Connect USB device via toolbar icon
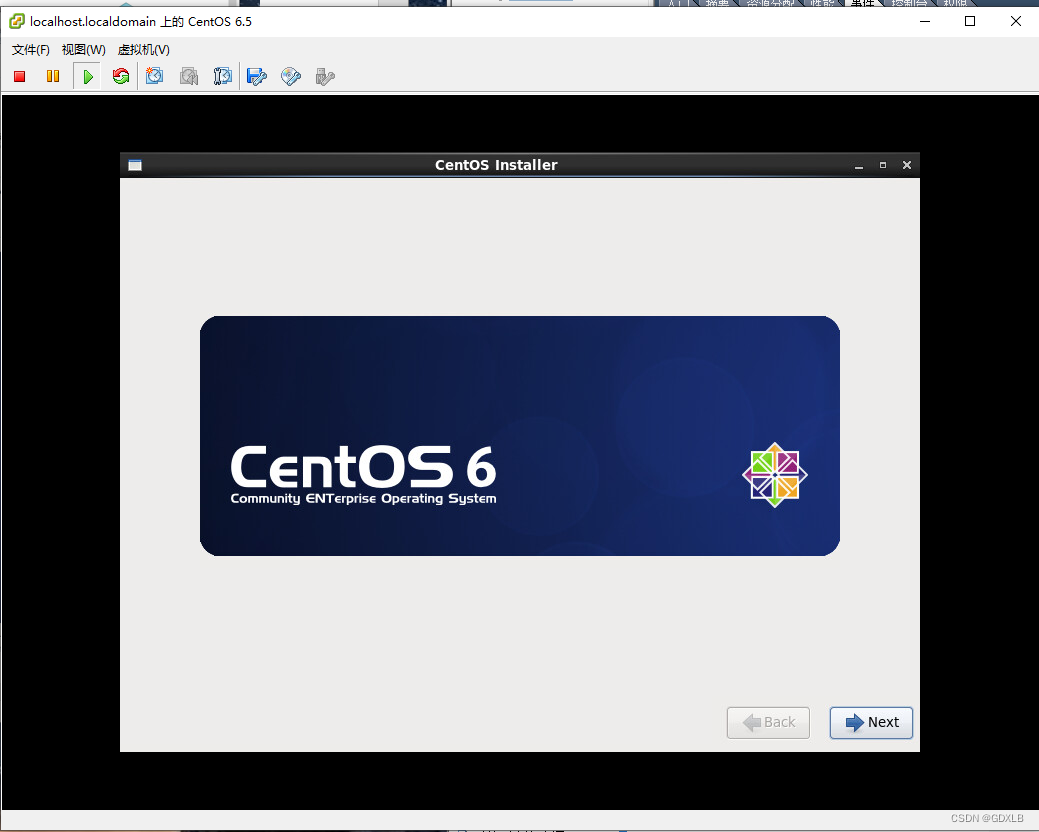Viewport: 1039px width, 832px height. [324, 76]
